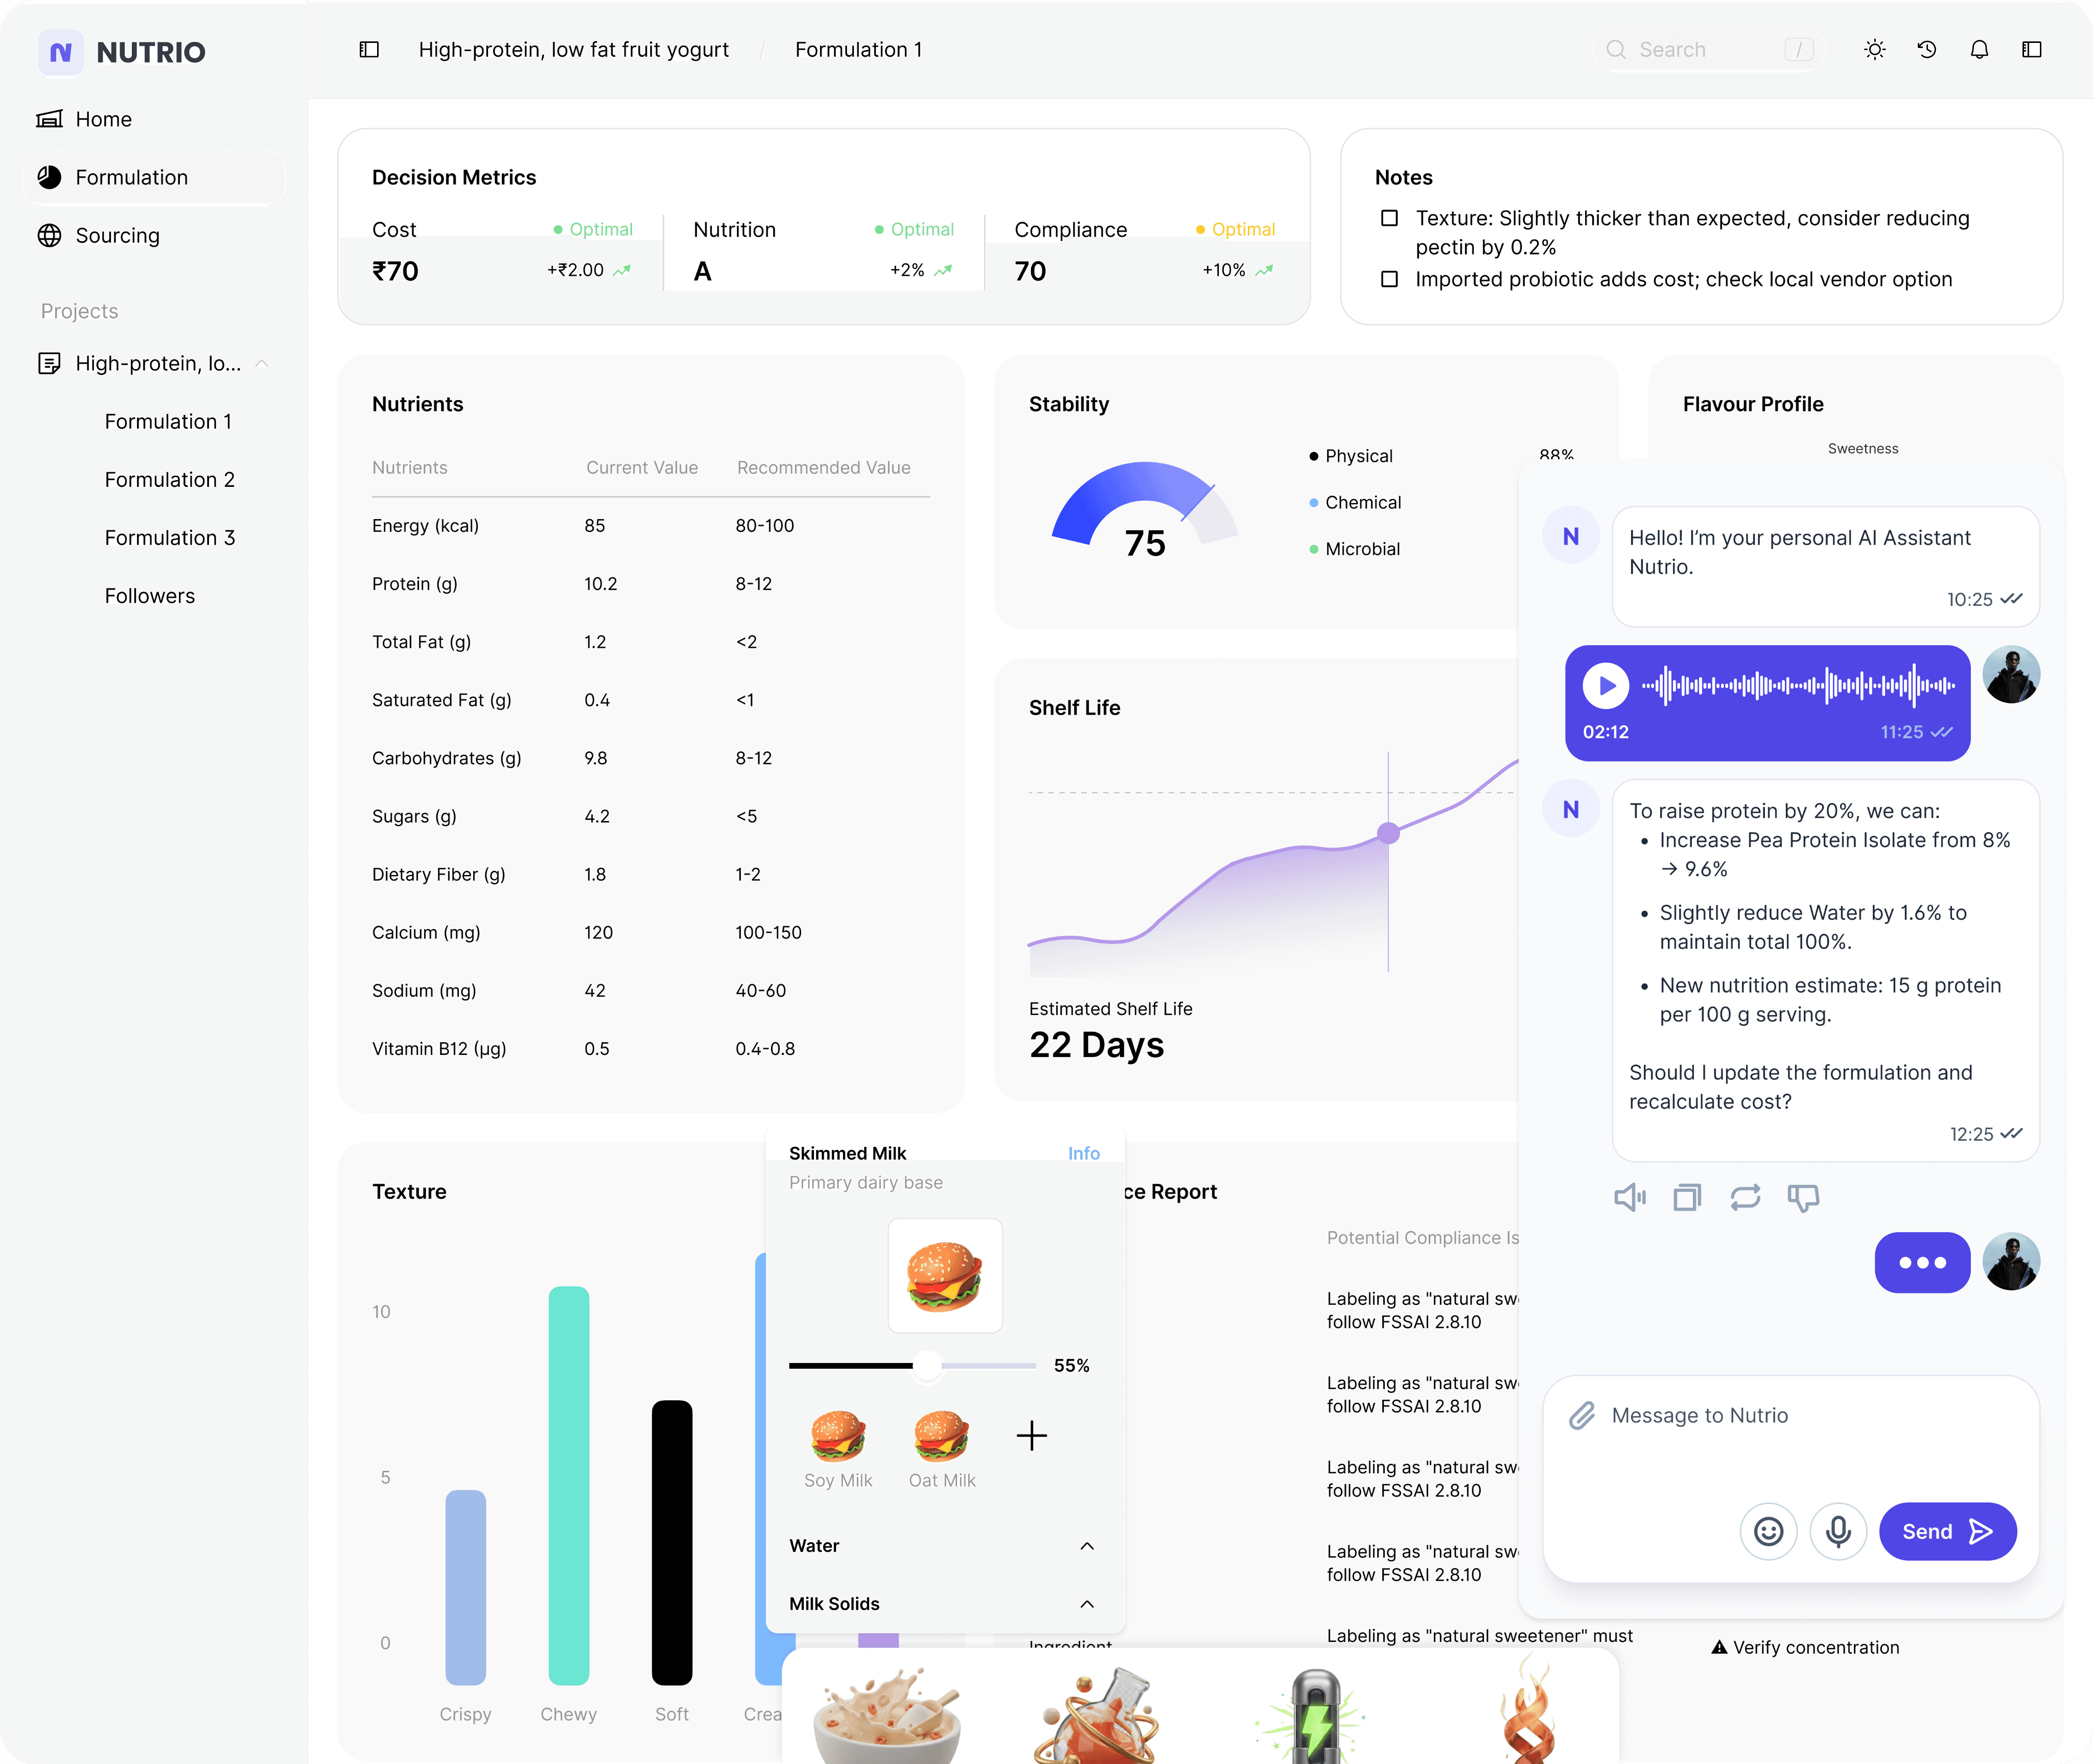The height and width of the screenshot is (1764, 2093).
Task: Open the history clock icon
Action: (x=1926, y=50)
